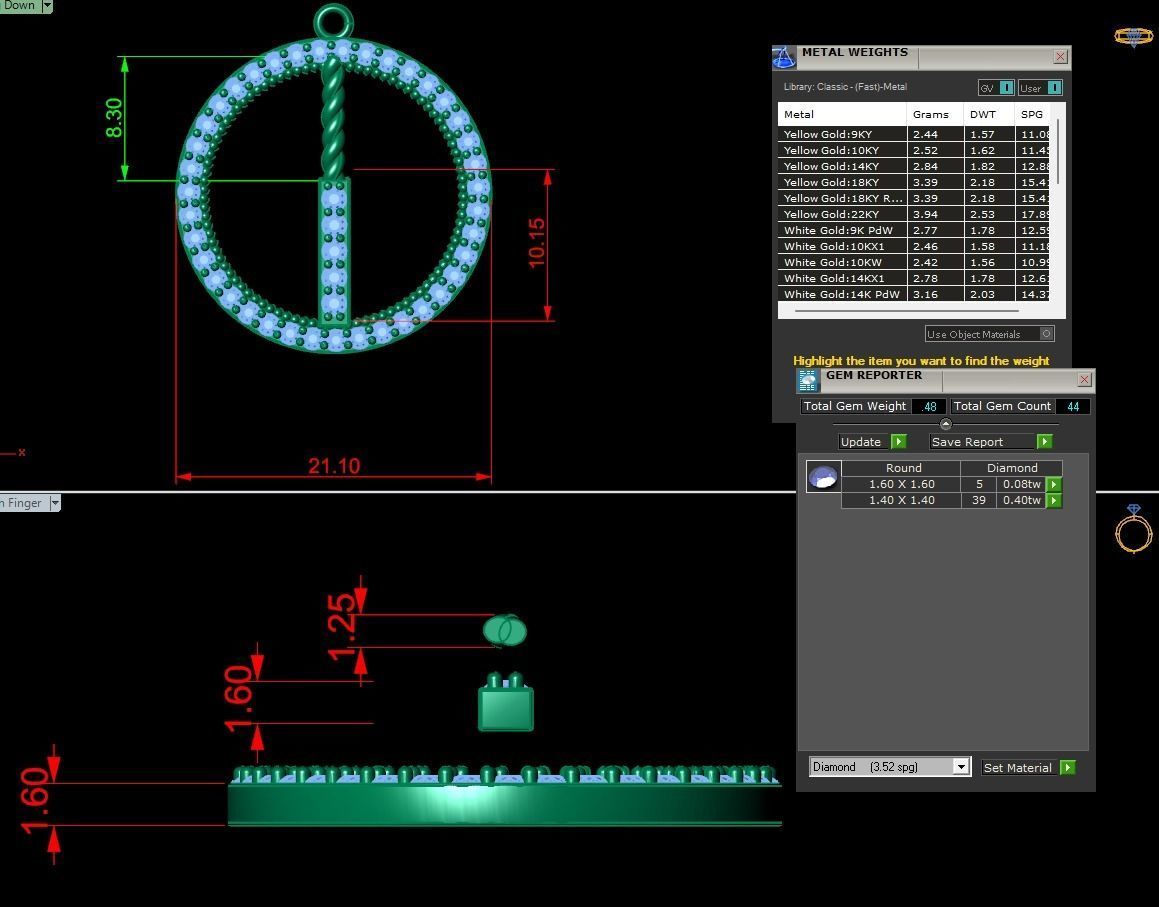Select the Yellow Gold:9KY row
Viewport: 1159px width, 907px height.
pos(914,135)
